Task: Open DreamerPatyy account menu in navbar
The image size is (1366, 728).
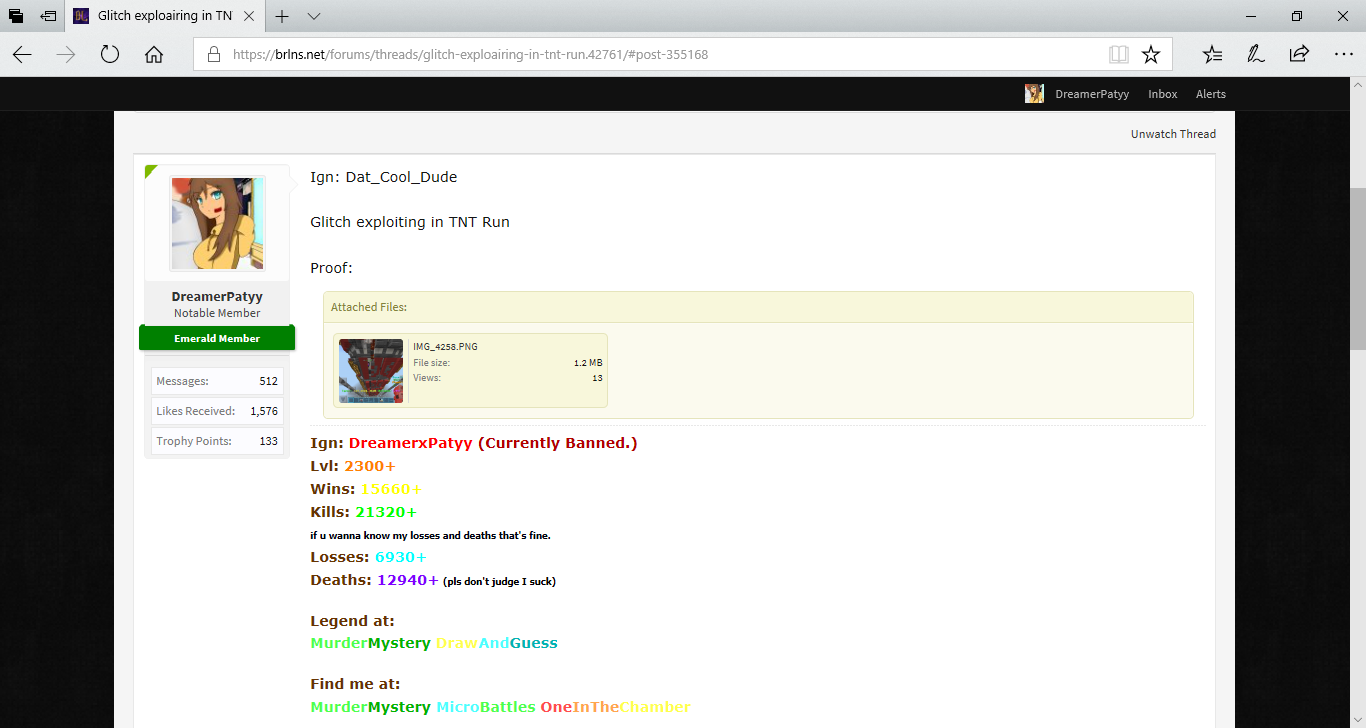Action: tap(1092, 94)
